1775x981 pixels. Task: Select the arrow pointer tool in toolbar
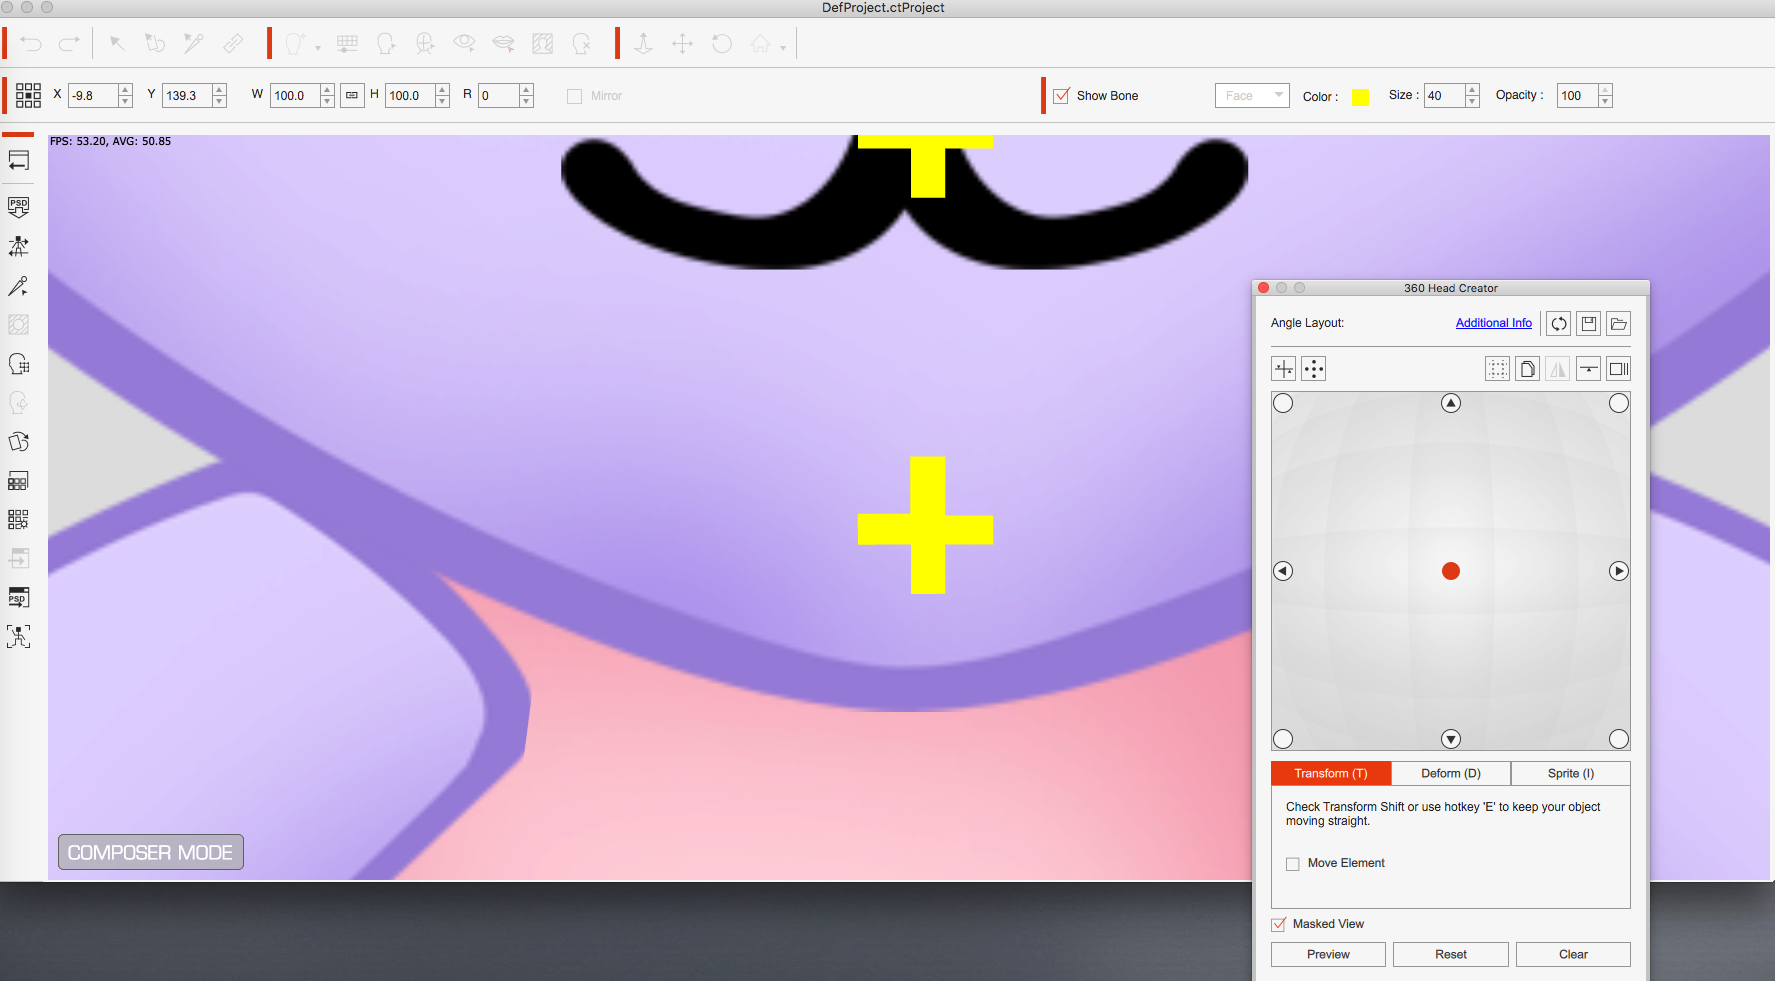[117, 43]
